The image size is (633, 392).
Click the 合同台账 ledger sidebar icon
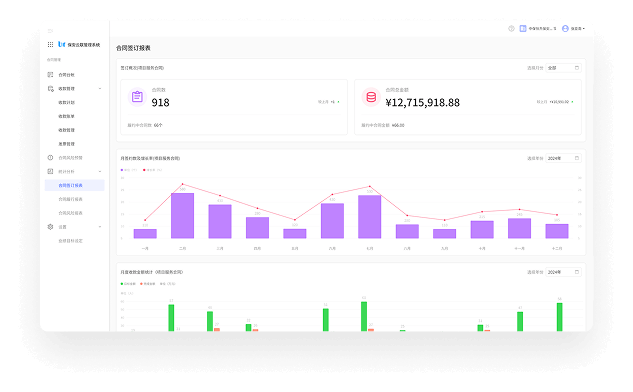[x=50, y=75]
